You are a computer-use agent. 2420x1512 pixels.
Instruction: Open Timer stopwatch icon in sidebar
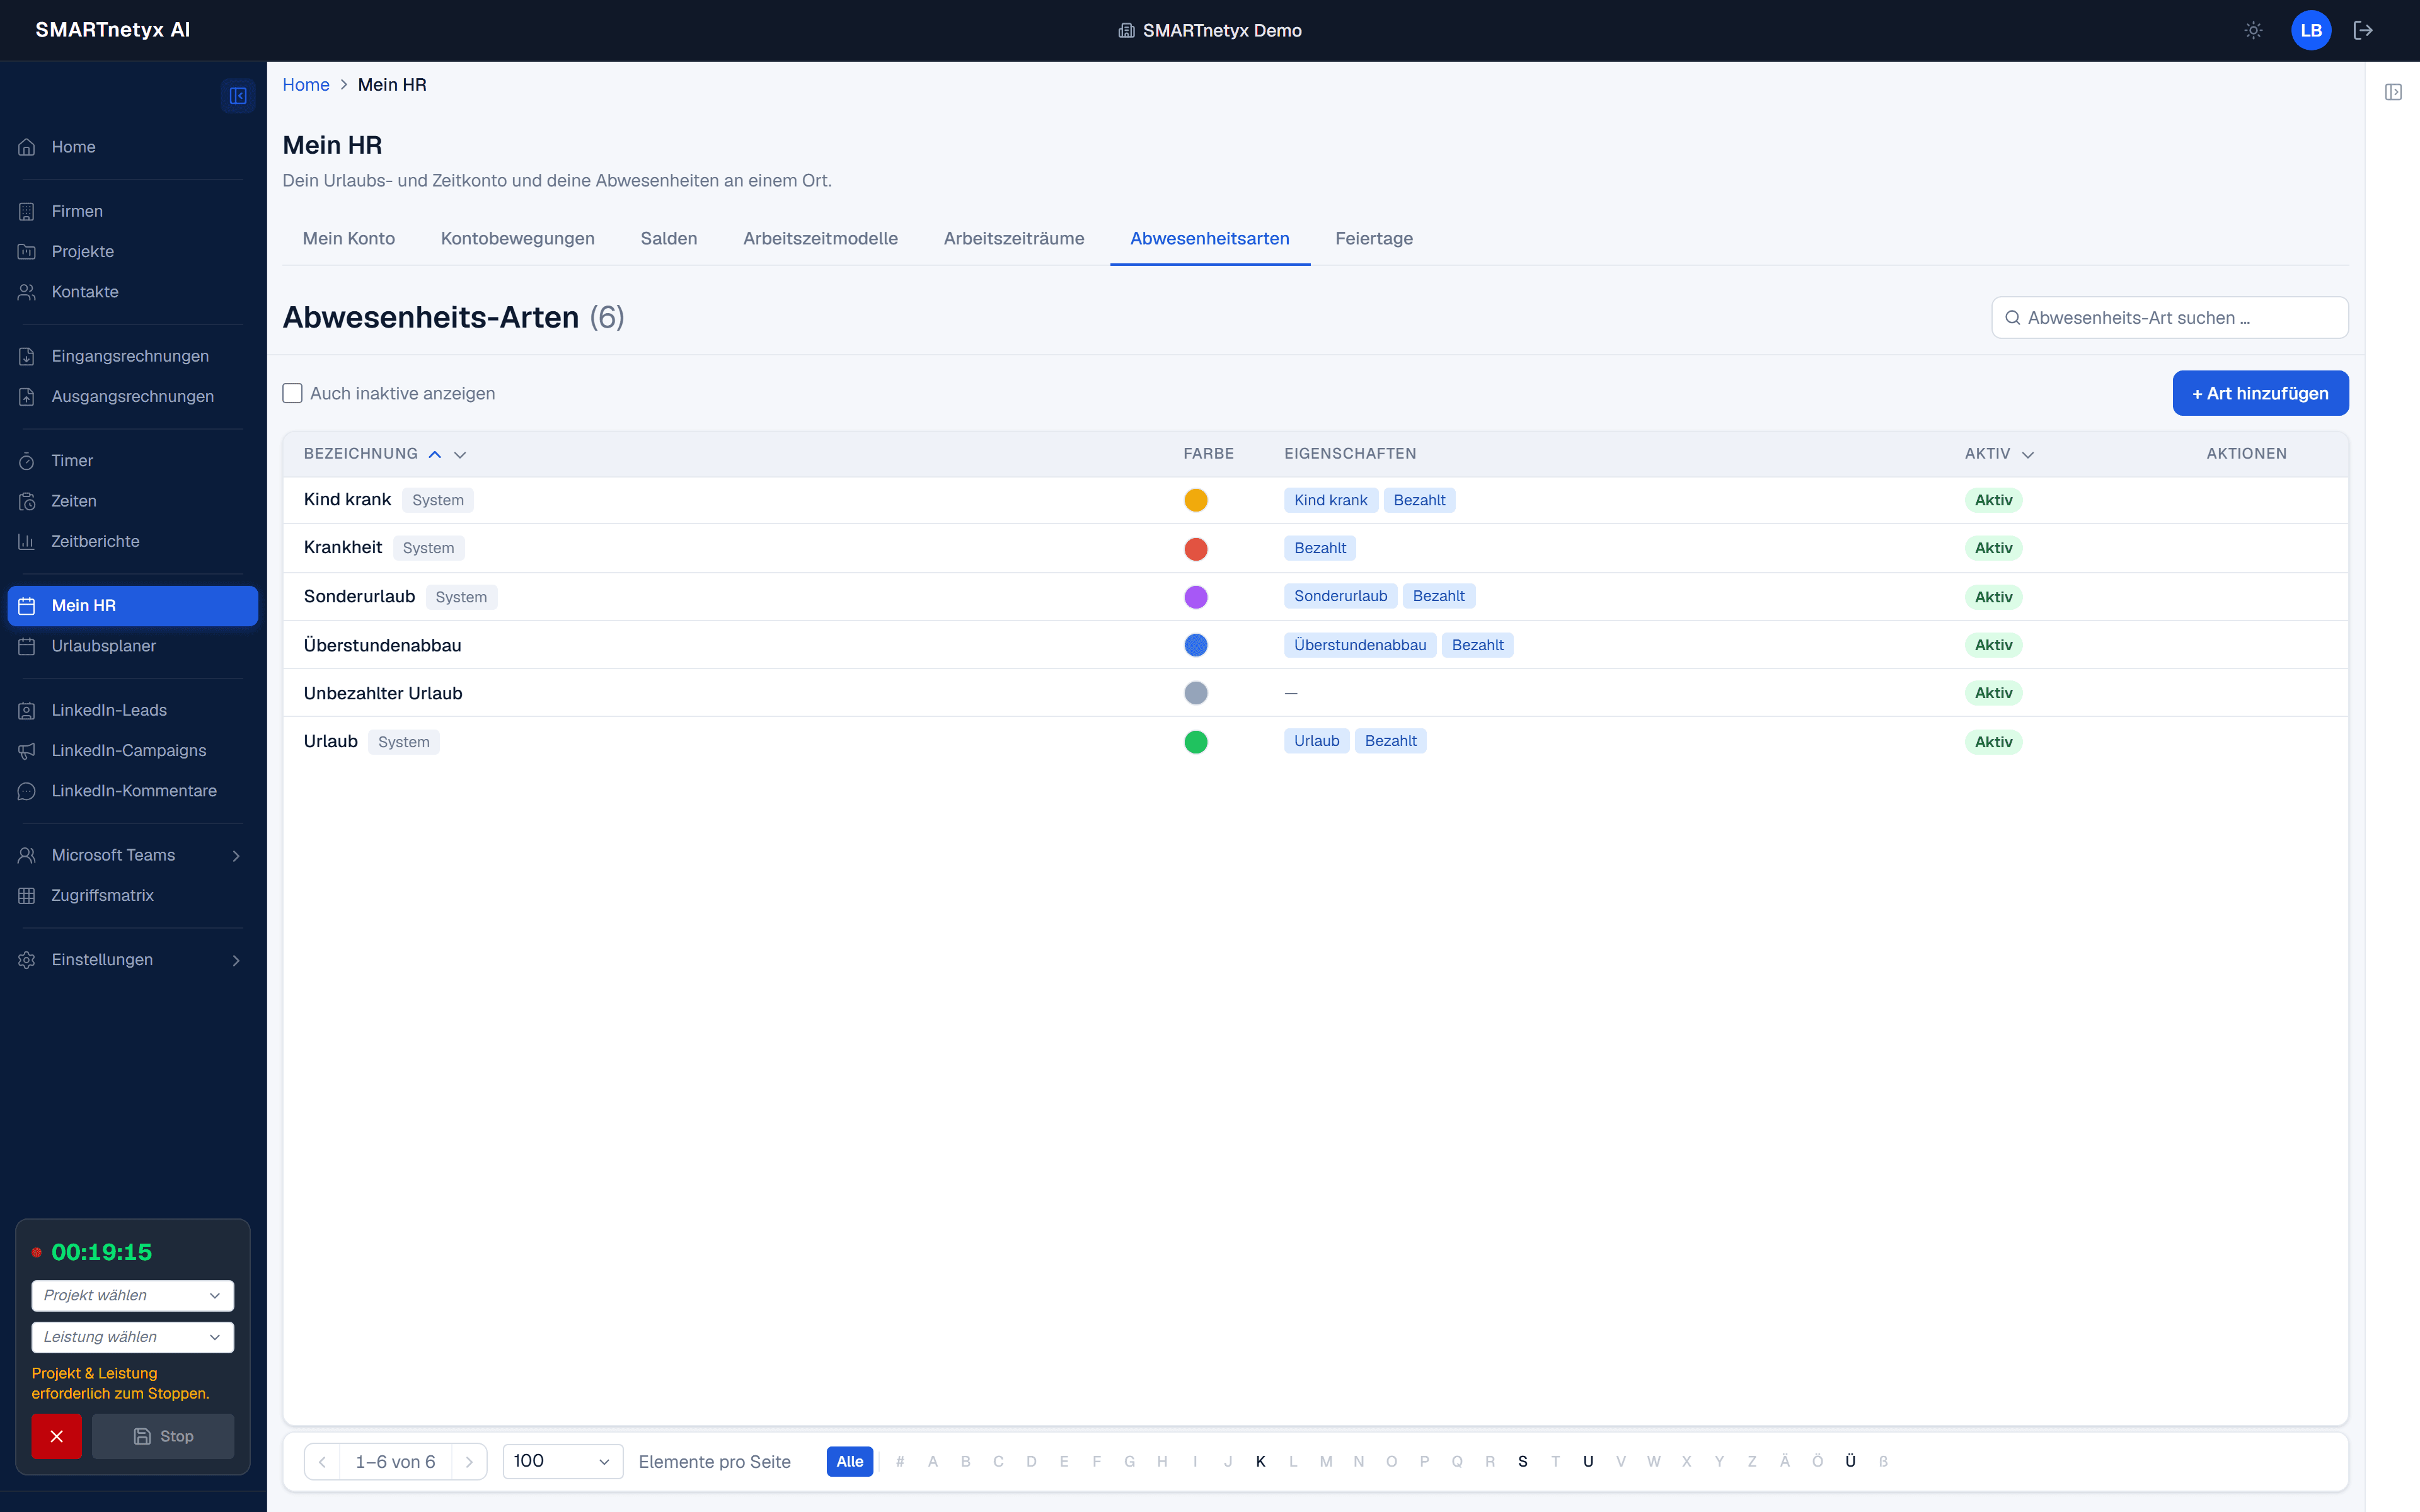coord(27,461)
